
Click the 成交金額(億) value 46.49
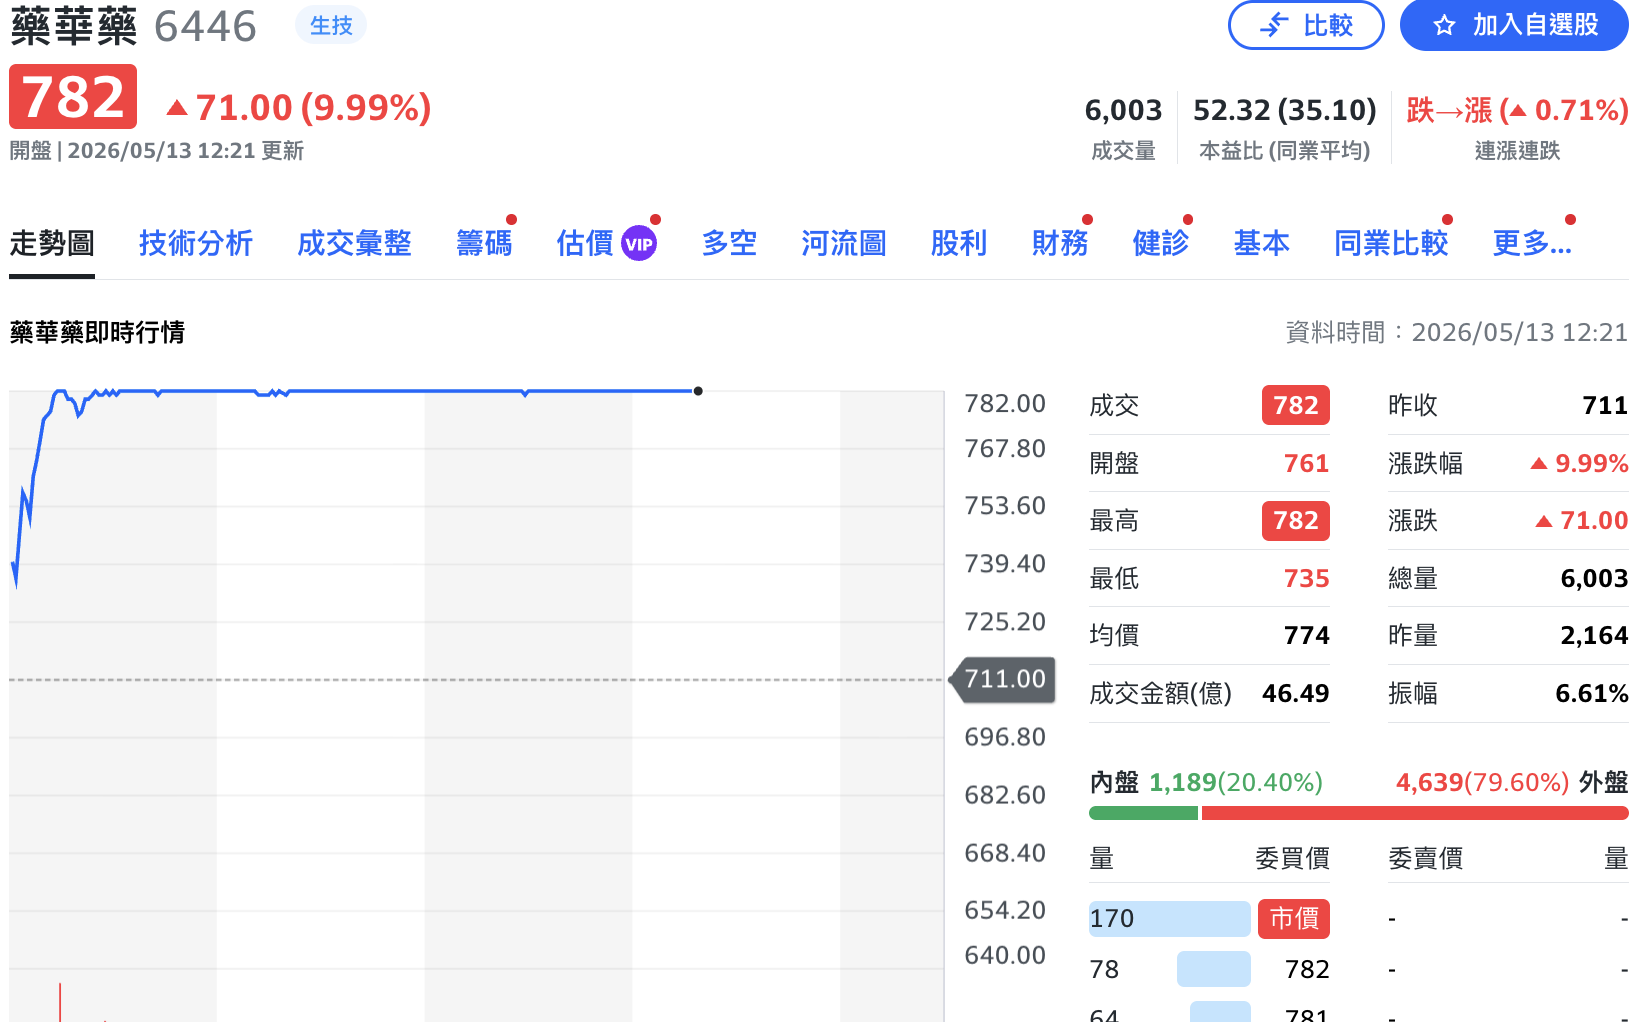1296,693
